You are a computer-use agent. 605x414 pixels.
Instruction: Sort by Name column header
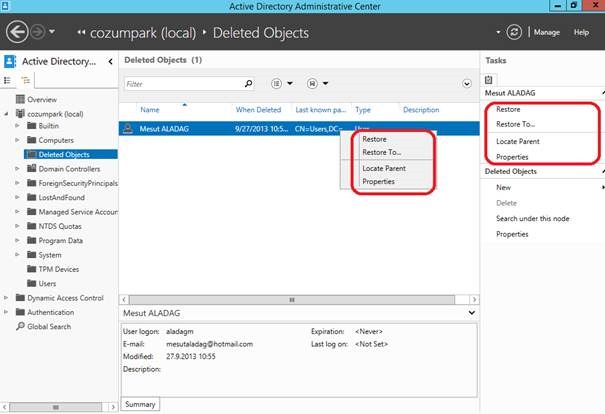tap(150, 110)
